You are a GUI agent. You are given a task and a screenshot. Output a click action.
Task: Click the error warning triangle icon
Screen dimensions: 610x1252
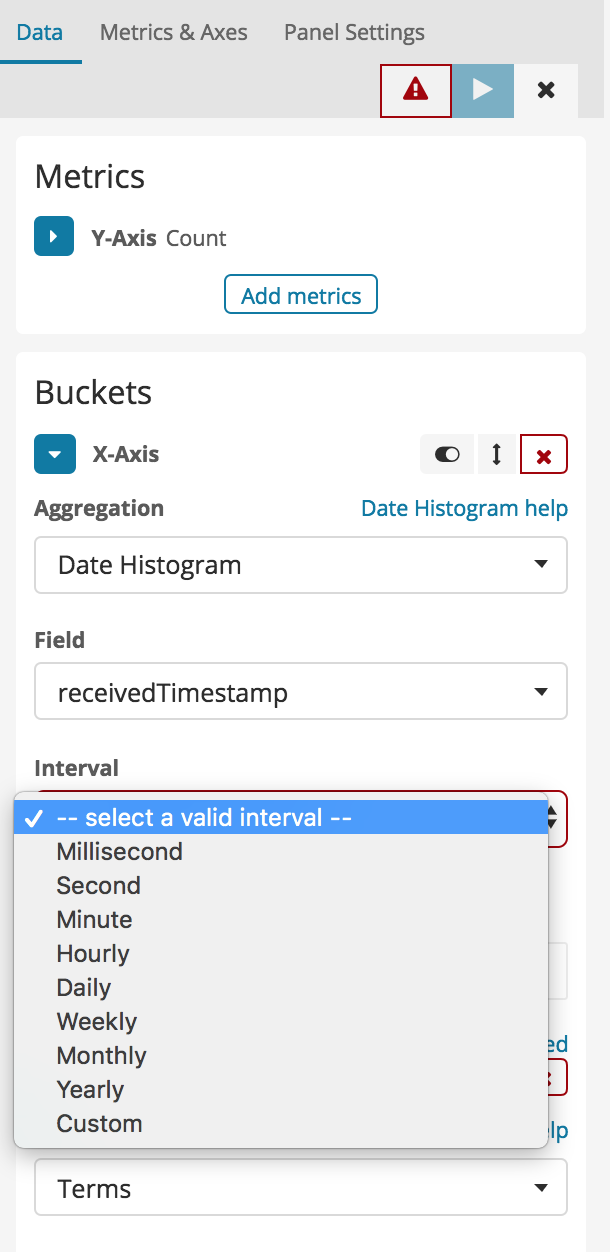tap(415, 90)
